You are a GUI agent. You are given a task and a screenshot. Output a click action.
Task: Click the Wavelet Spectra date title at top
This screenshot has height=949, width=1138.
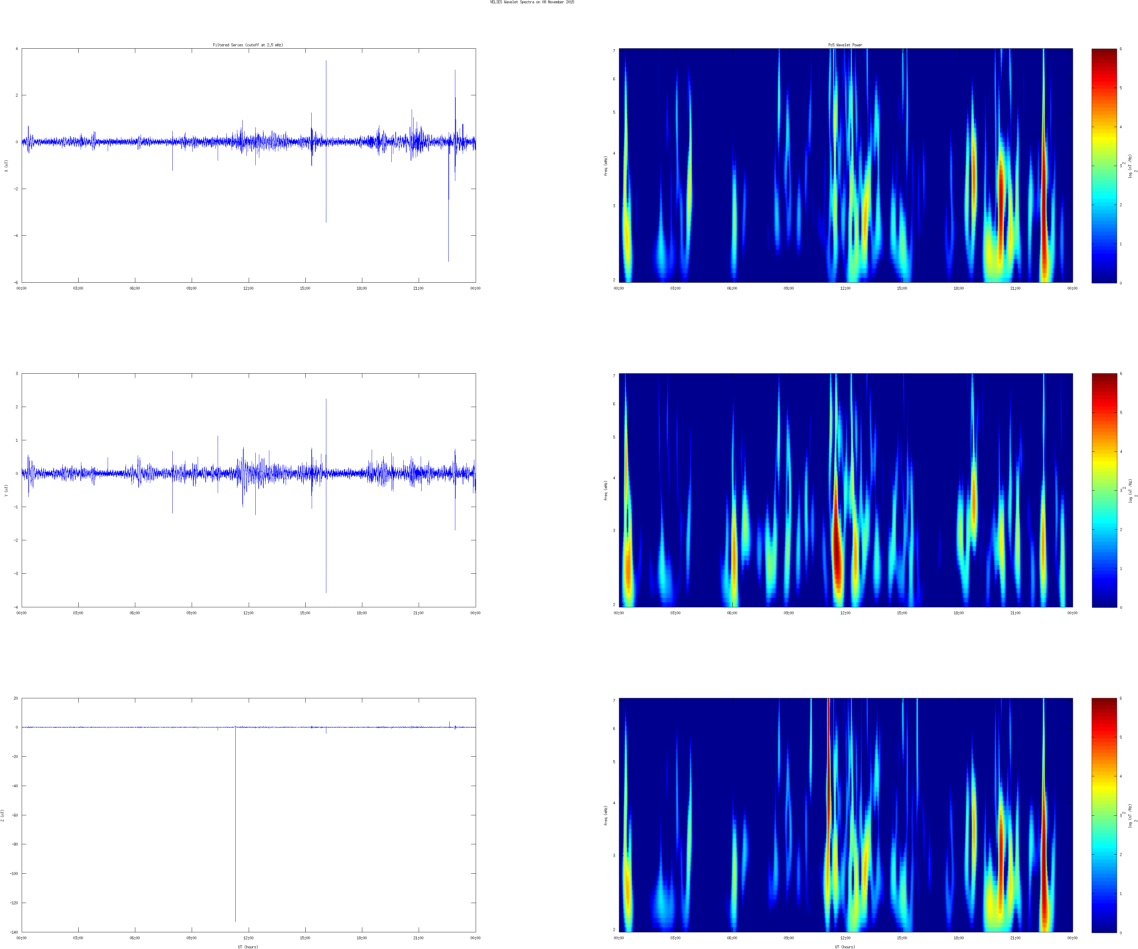(x=532, y=2)
